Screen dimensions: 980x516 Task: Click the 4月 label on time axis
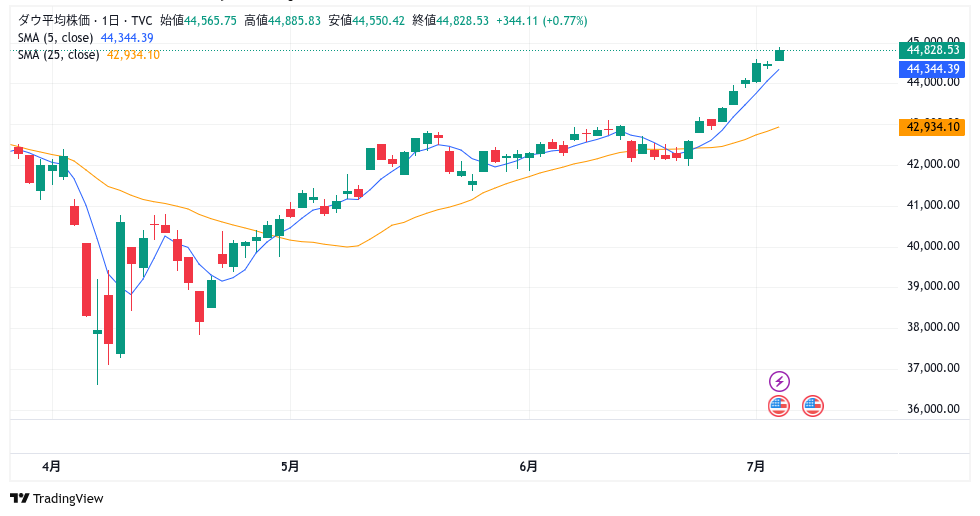click(x=52, y=467)
